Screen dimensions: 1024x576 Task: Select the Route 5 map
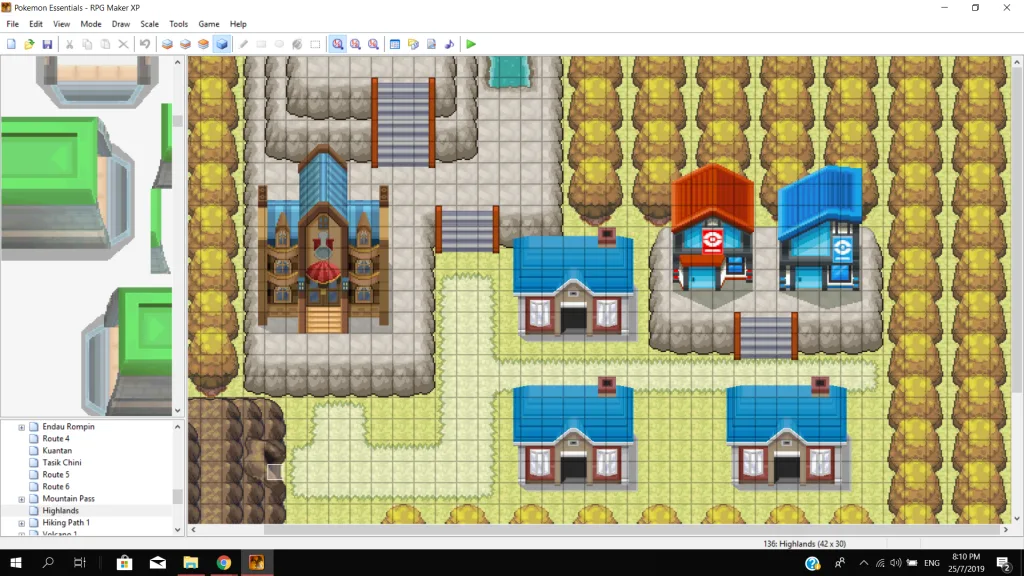click(56, 475)
